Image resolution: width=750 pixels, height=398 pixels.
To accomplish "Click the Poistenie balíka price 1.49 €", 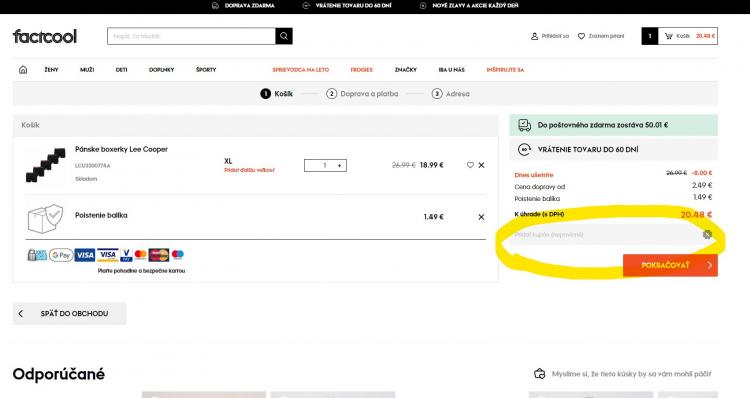I will pos(433,217).
